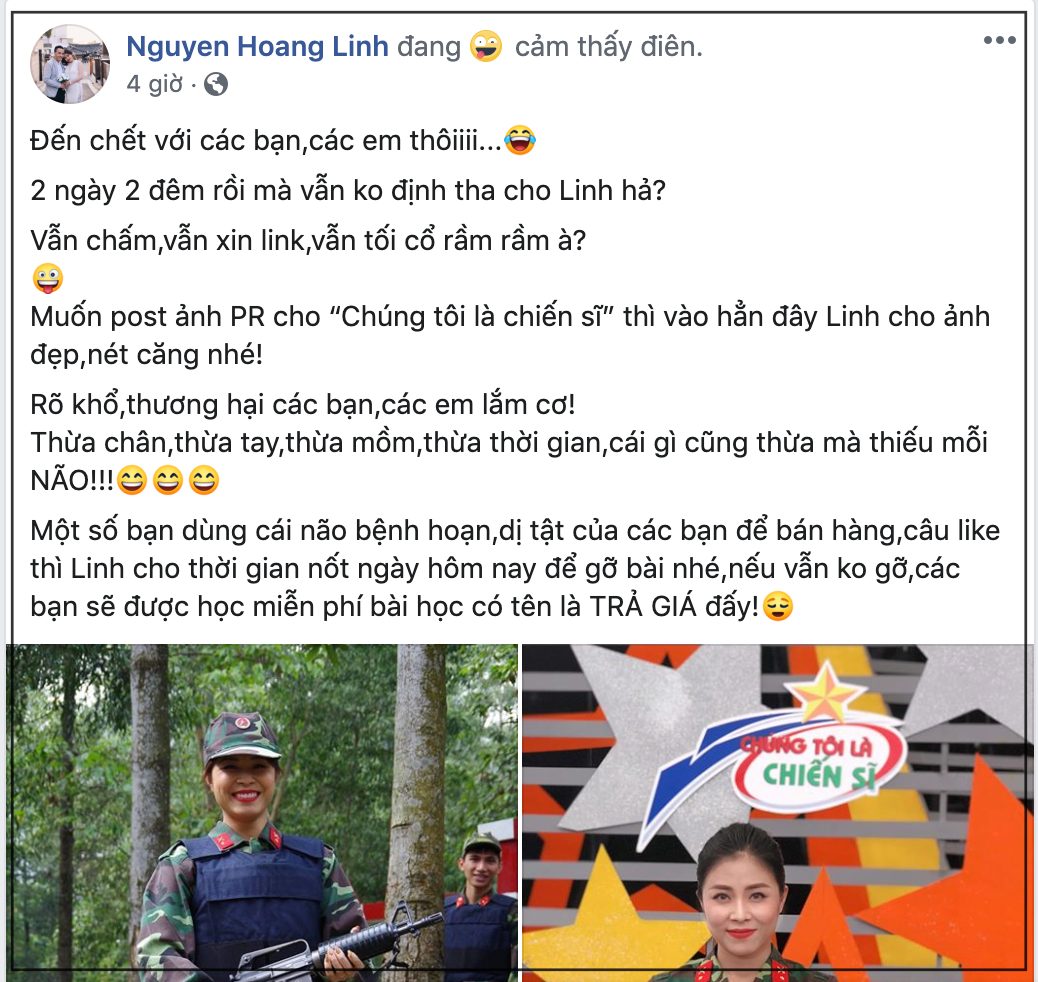Click the line 'Đến chết với các bạn' in the post
The image size is (1038, 982).
pos(283,140)
